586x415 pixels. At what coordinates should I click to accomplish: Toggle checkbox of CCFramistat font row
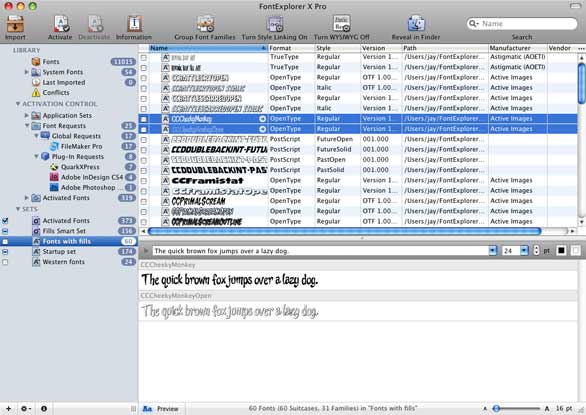coord(144,181)
